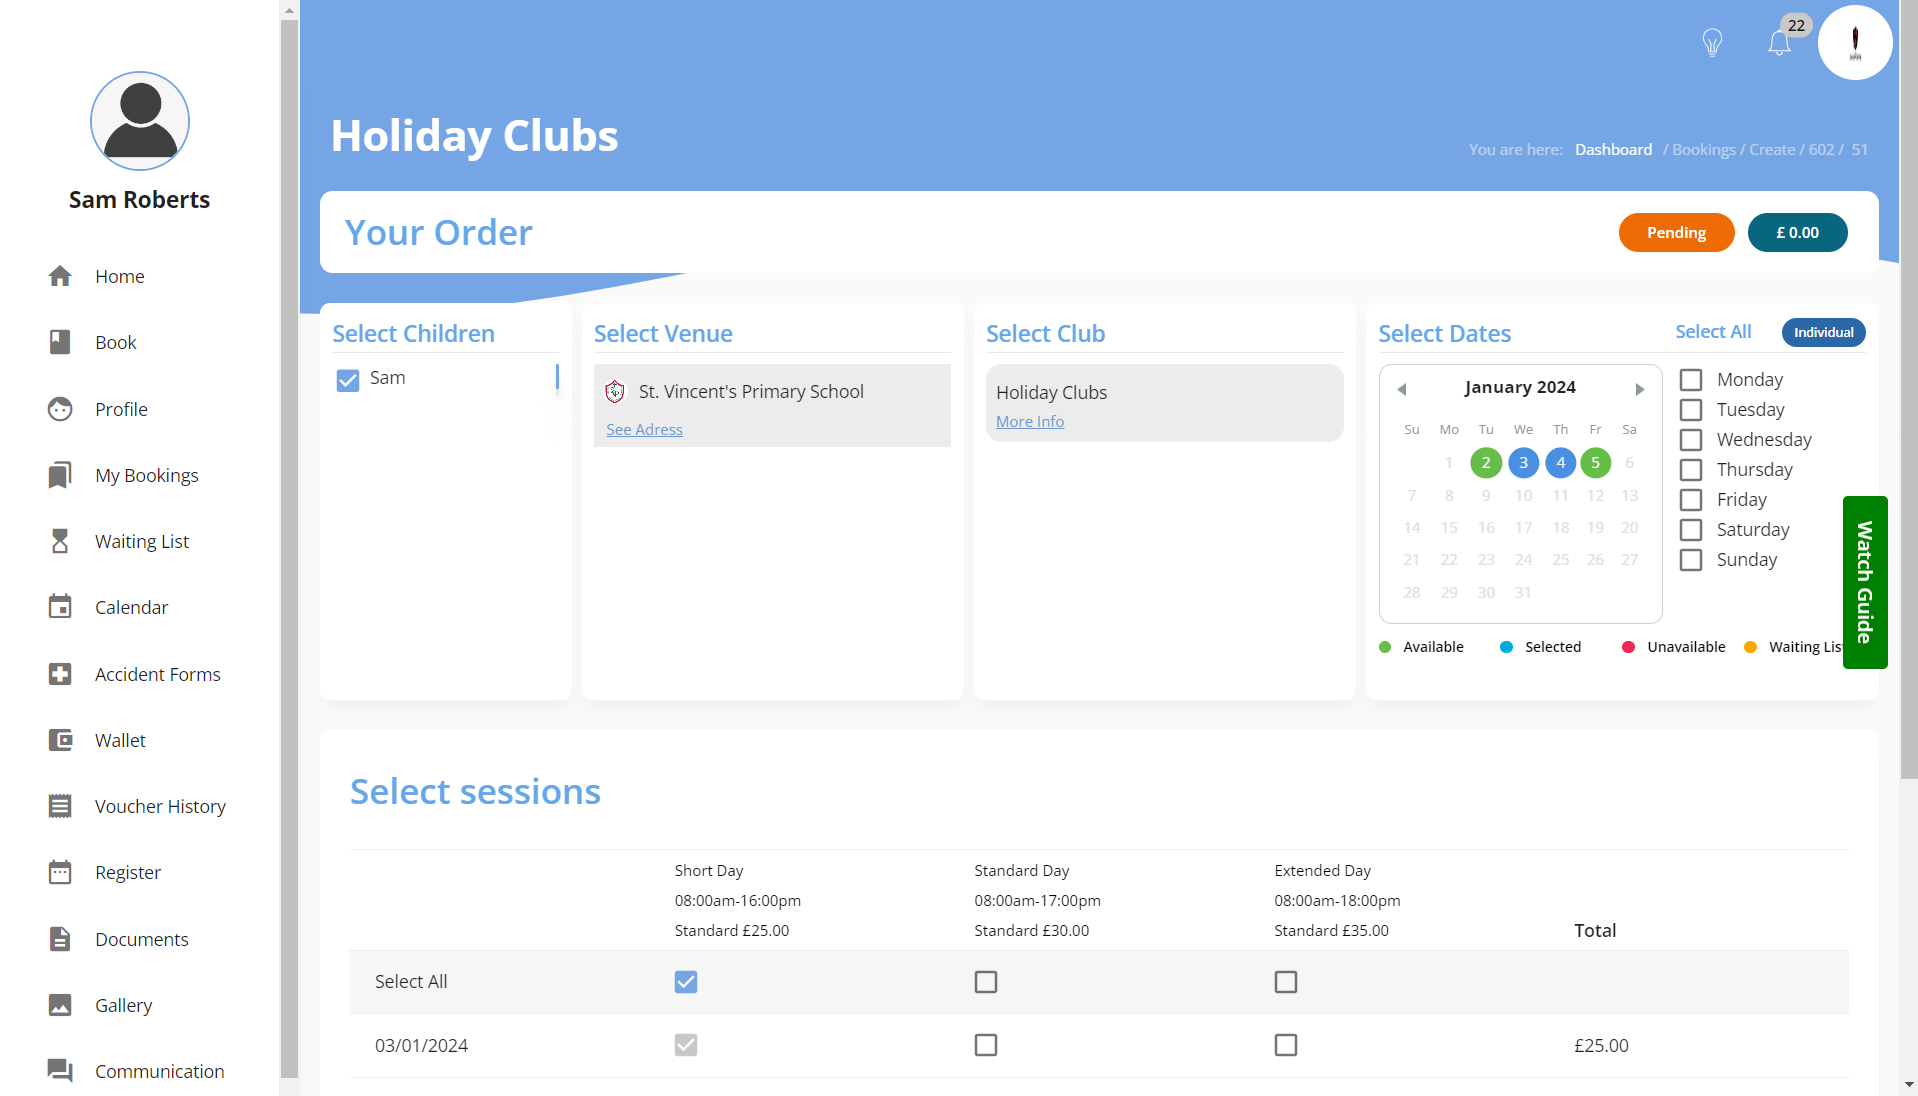The height and width of the screenshot is (1096, 1918).
Task: Check Extended Day in the Select All row
Action: pos(1285,981)
